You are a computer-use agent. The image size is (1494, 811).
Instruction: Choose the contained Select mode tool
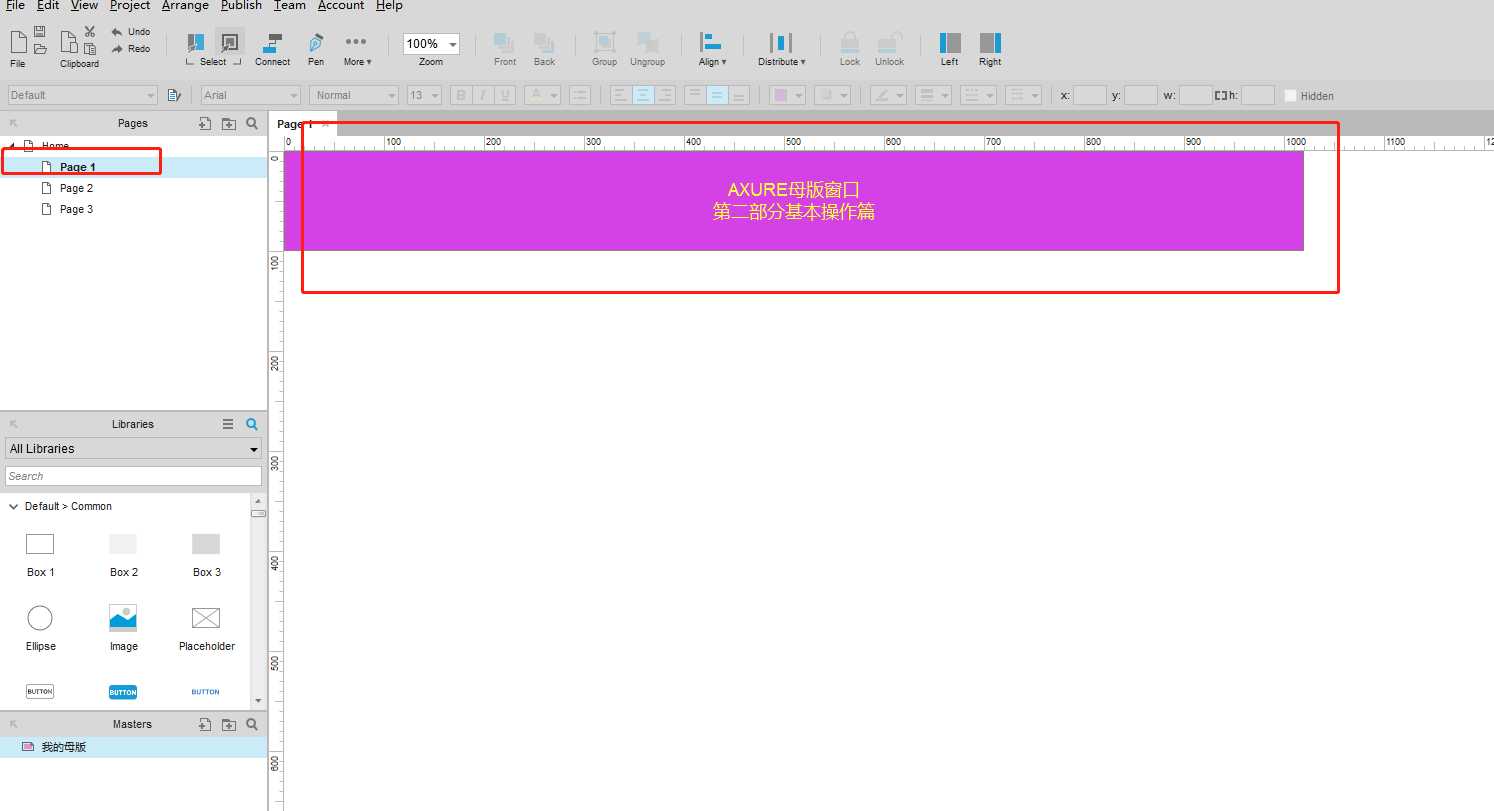pyautogui.click(x=230, y=43)
